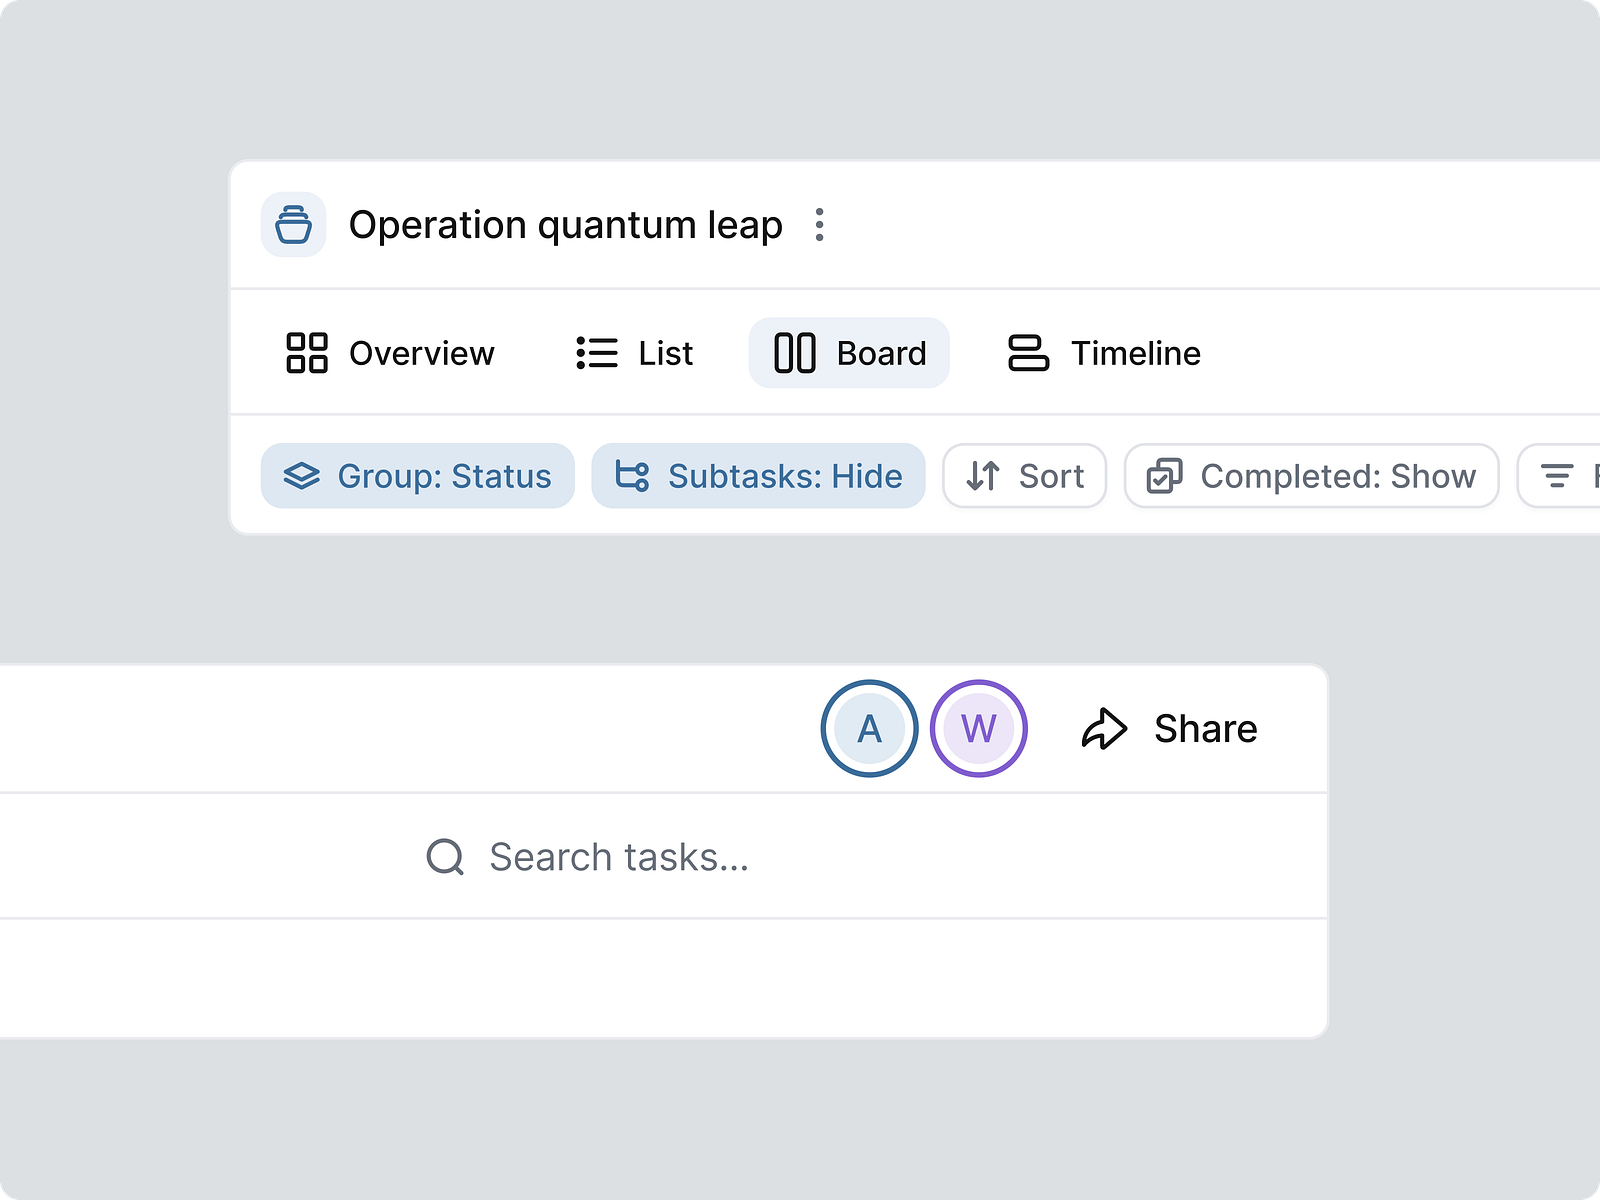Click the Completed chip checkmark icon
The image size is (1600, 1200).
(1163, 476)
